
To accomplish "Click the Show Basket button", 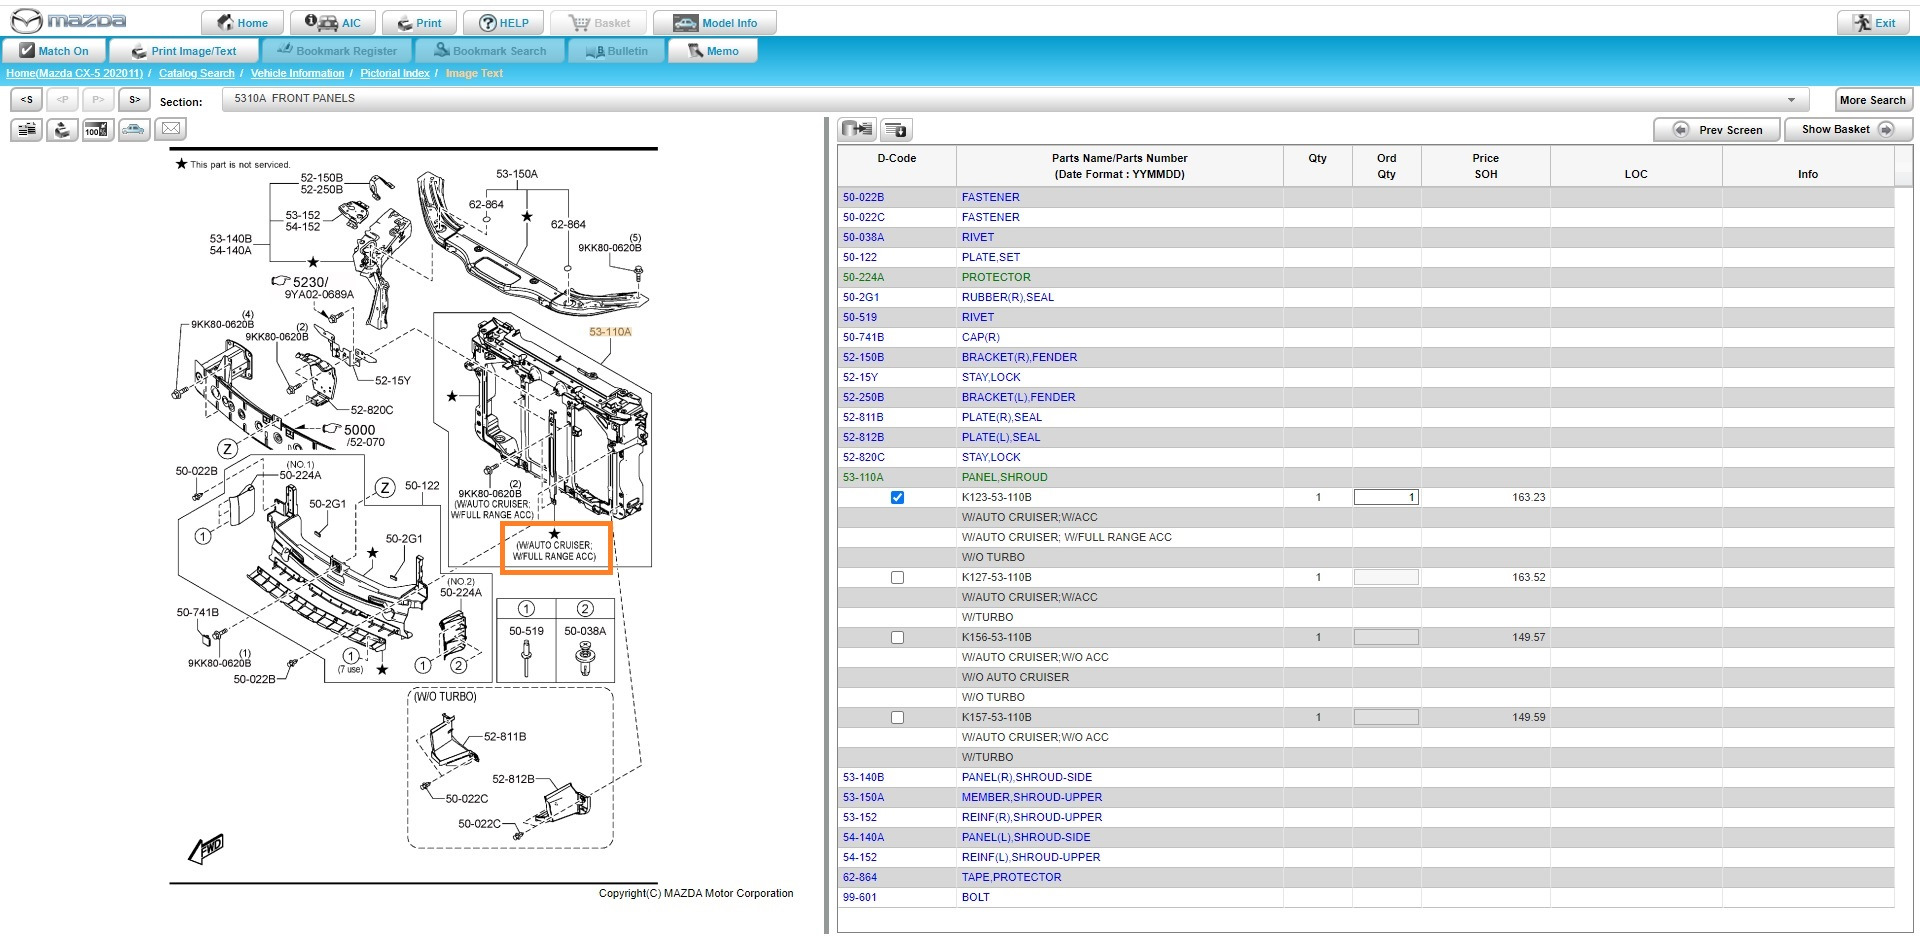I will click(x=1848, y=129).
